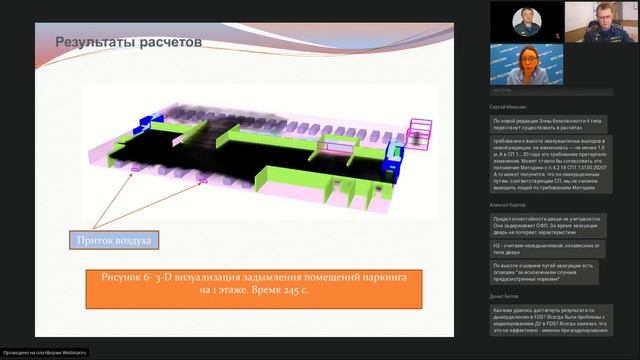The image size is (640, 360).
Task: Click chat message about Зоны безопасности 4 типа
Action: tap(548, 124)
